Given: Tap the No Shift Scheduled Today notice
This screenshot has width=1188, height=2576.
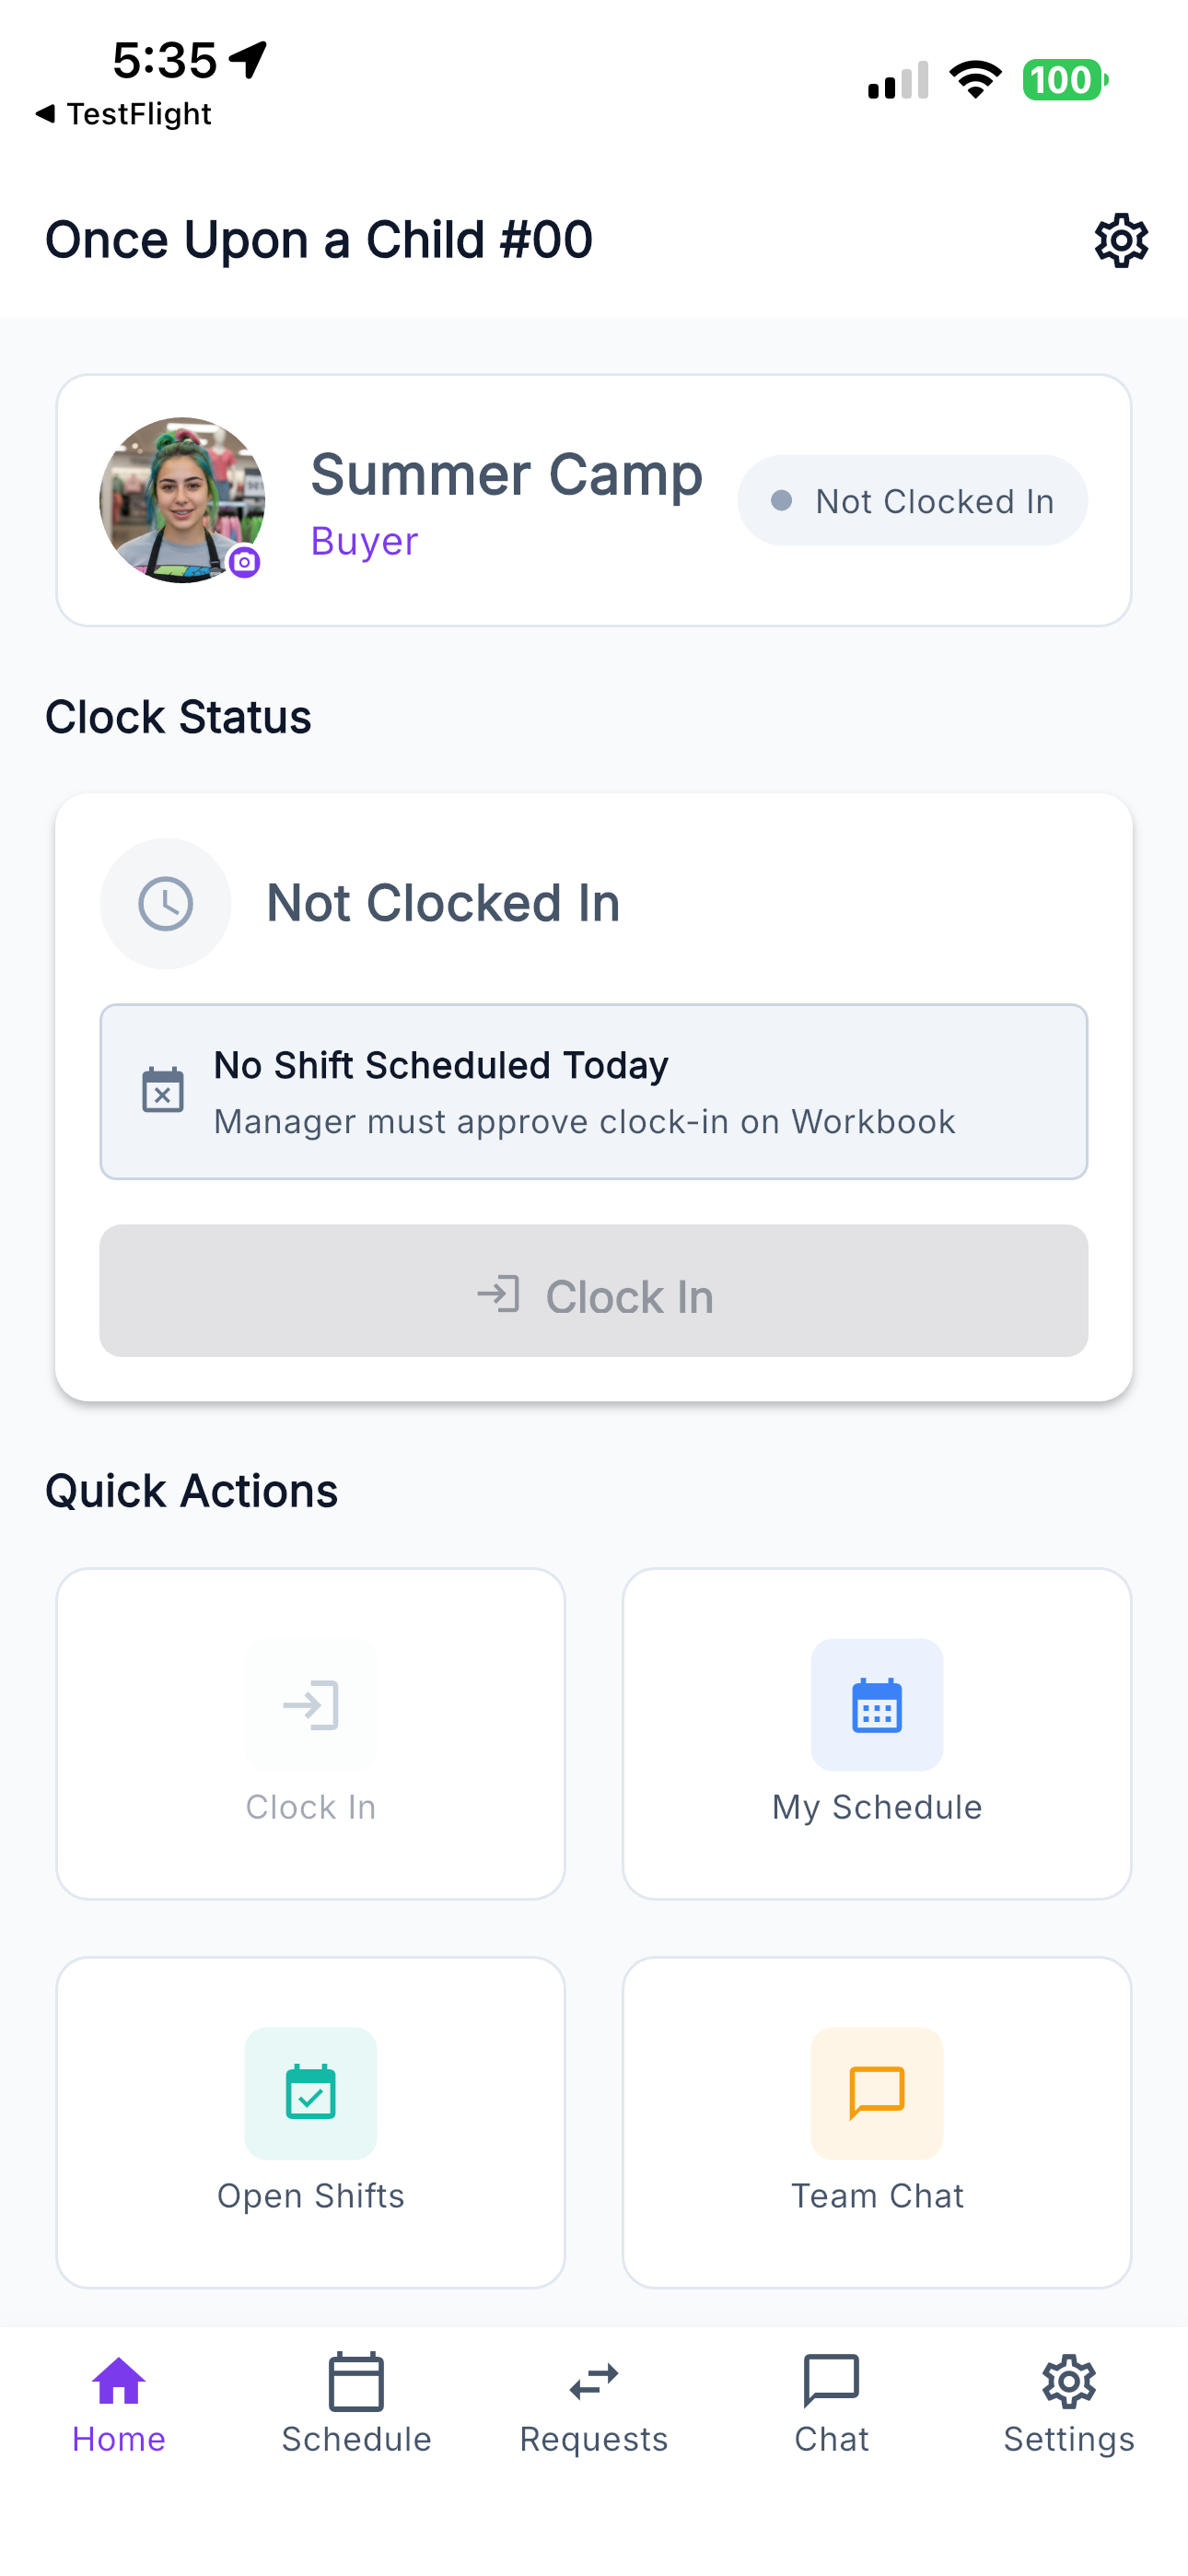Looking at the screenshot, I should click(593, 1091).
